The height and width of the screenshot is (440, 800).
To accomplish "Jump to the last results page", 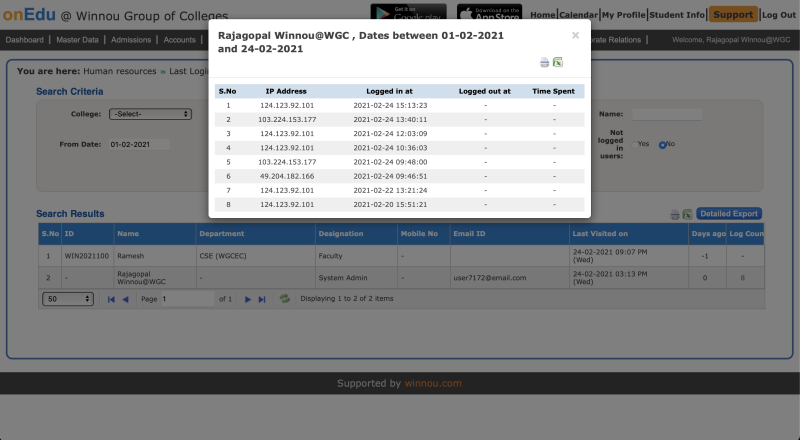I will (x=262, y=299).
